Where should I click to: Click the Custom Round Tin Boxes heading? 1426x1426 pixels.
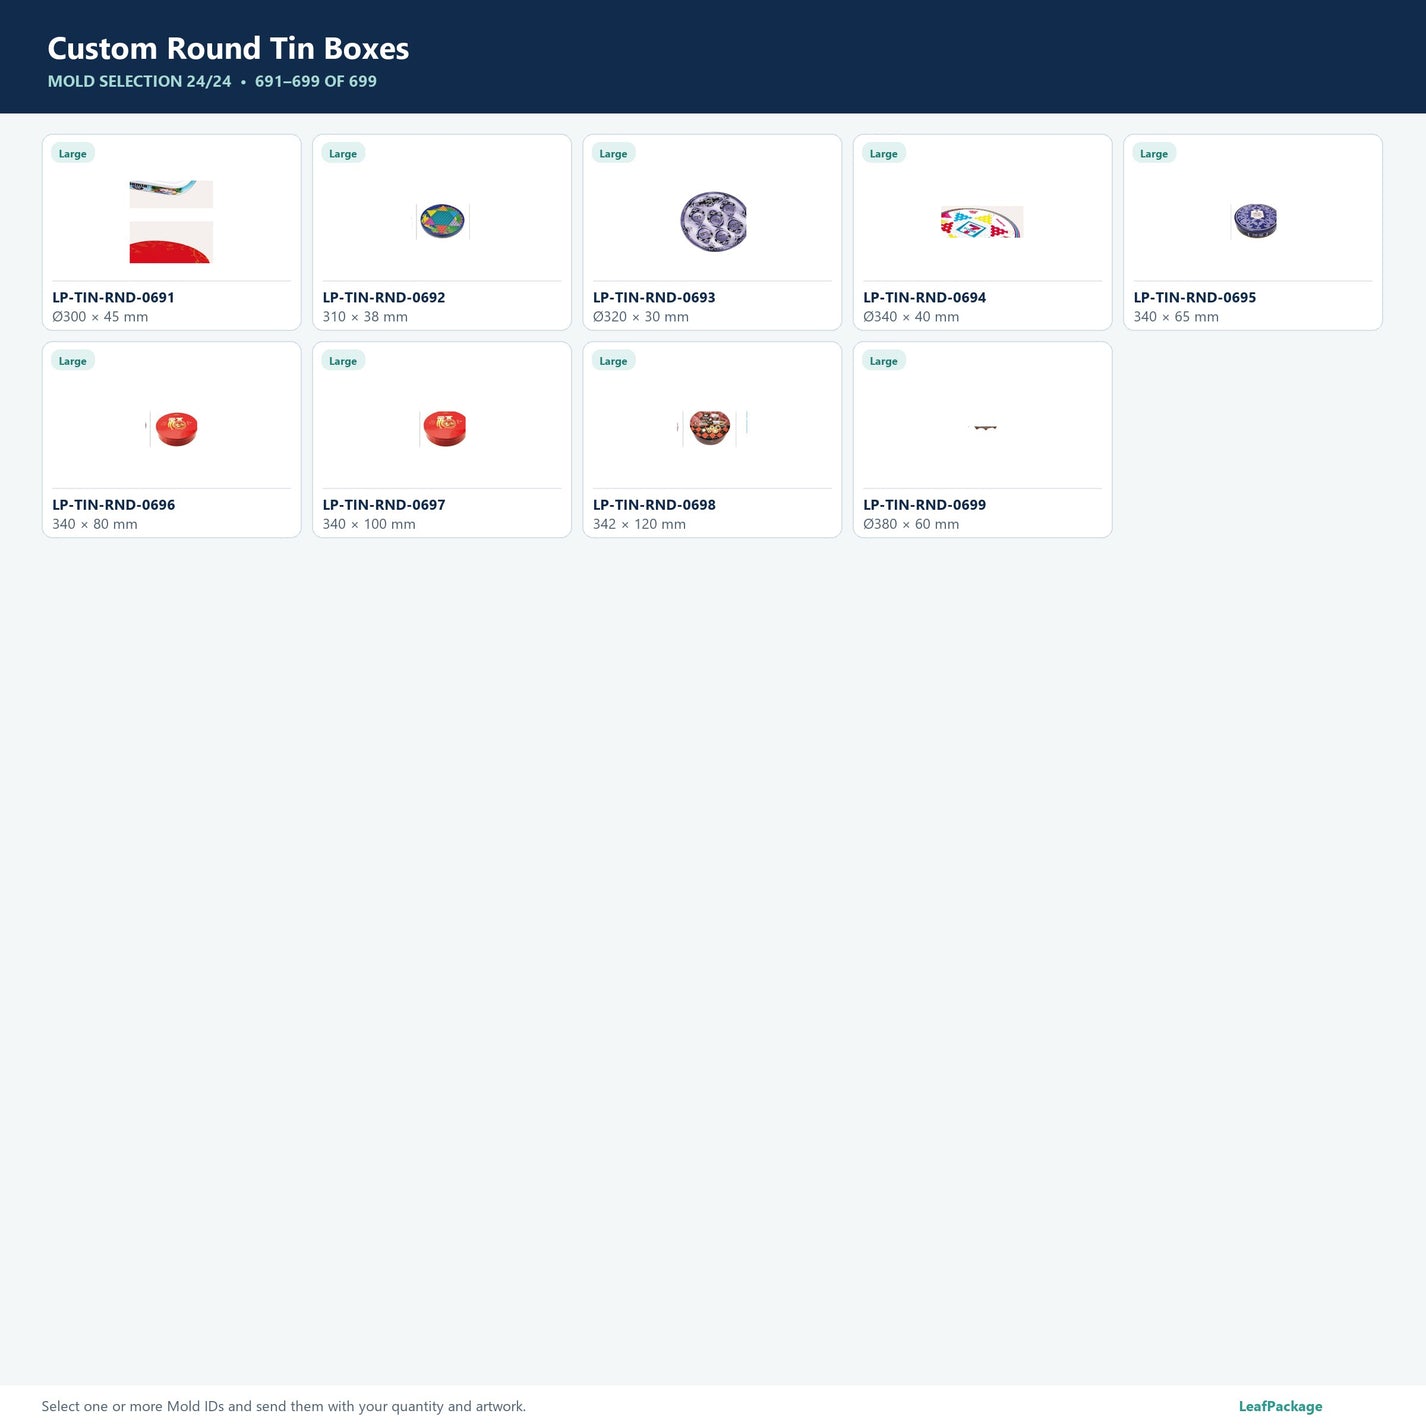(228, 48)
